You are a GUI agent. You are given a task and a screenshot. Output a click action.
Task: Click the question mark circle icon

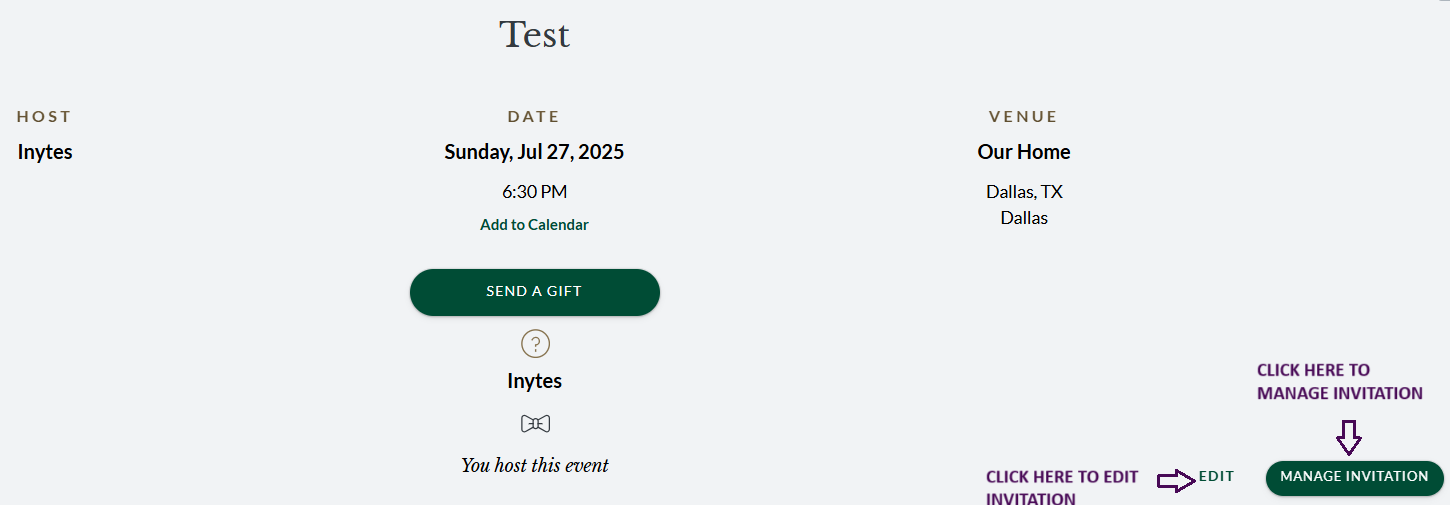535,344
